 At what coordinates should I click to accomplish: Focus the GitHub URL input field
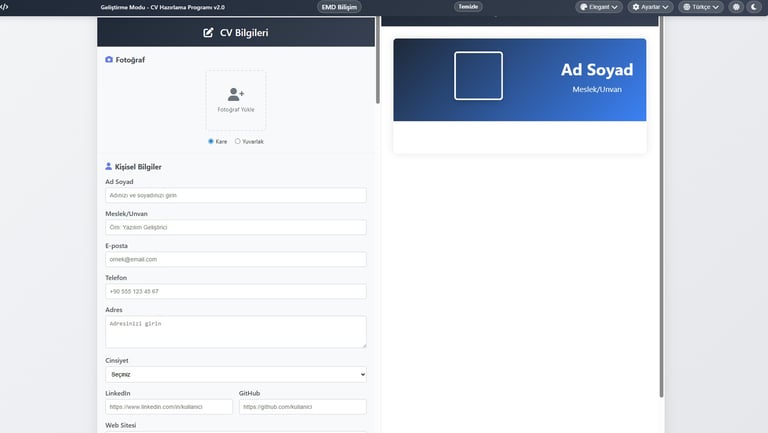coord(302,407)
